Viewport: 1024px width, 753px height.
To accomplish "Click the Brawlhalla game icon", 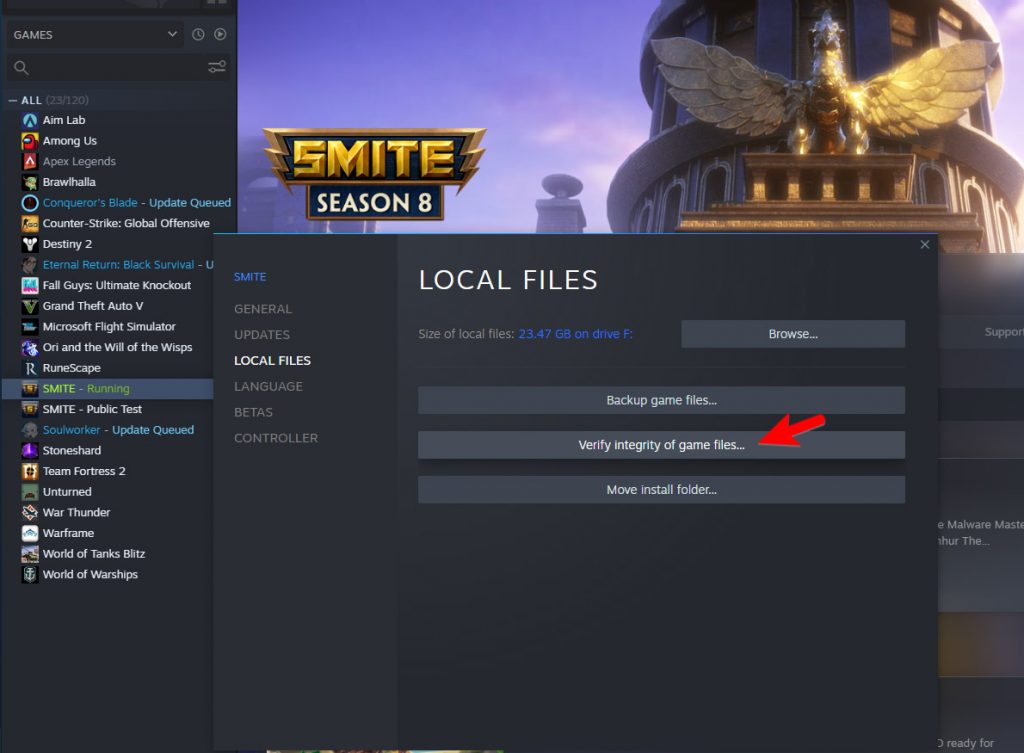I will pos(29,182).
